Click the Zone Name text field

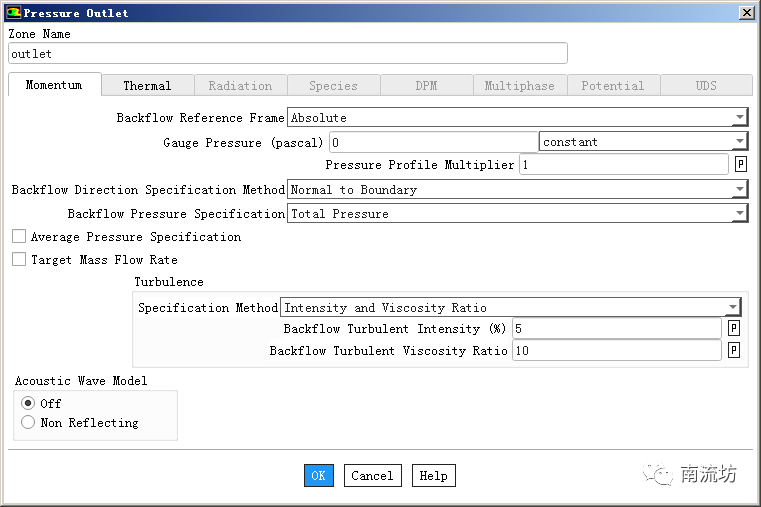pyautogui.click(x=287, y=54)
